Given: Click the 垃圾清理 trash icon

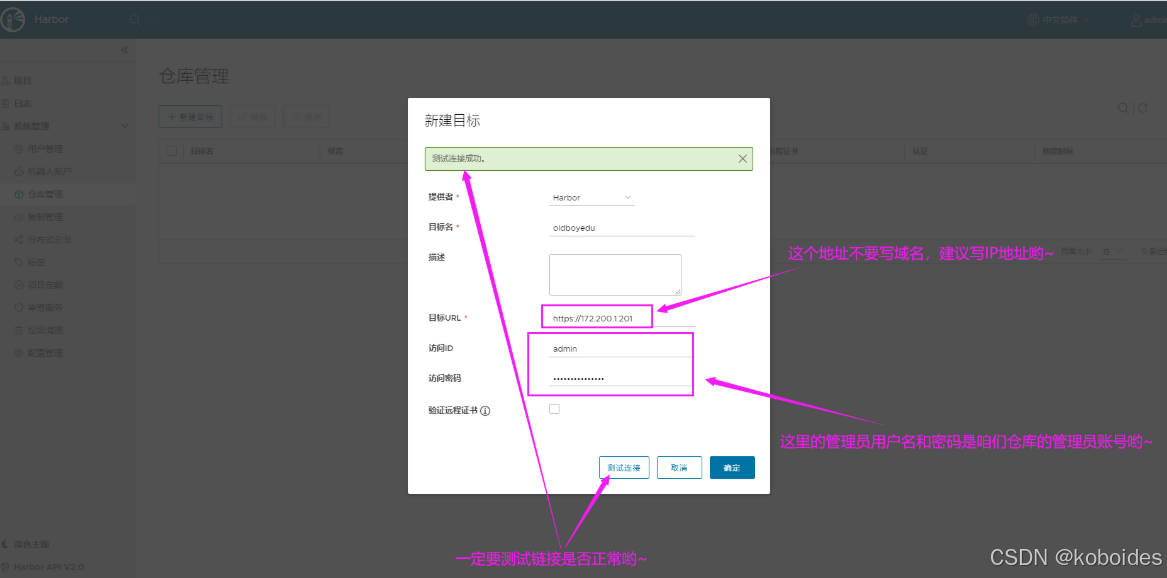Looking at the screenshot, I should point(20,330).
